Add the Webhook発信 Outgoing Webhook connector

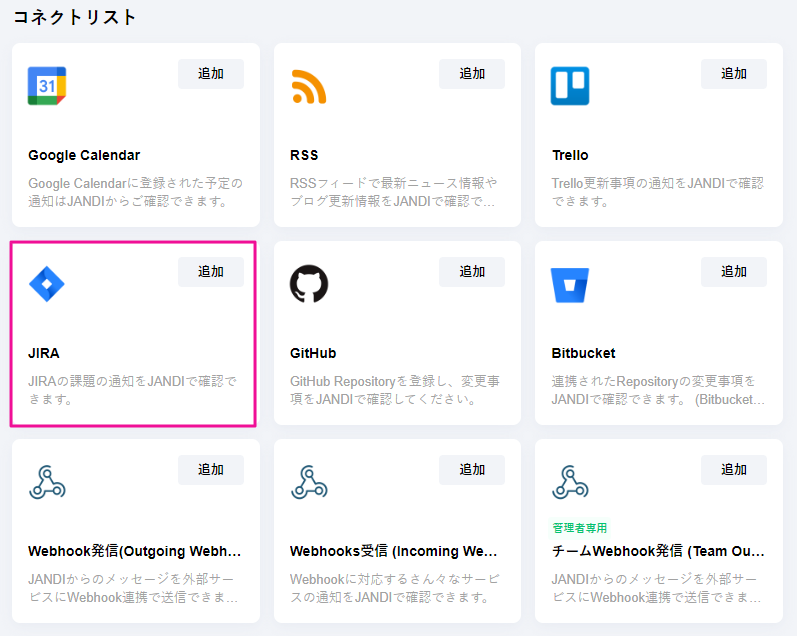point(210,470)
